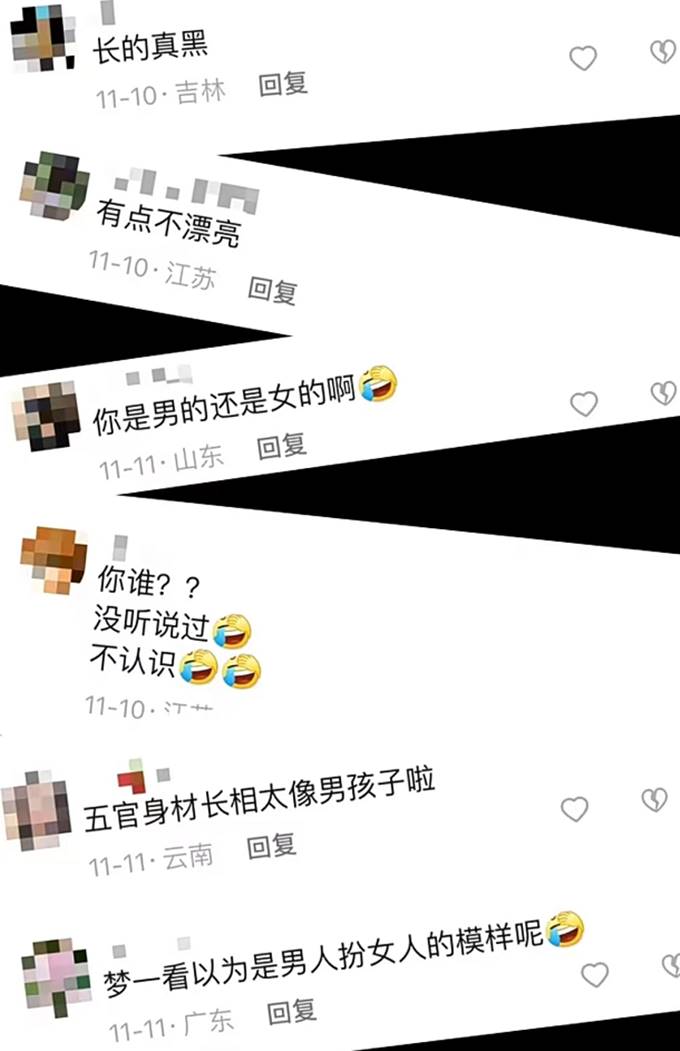Like the comment "长的真黑"
This screenshot has height=1051, width=680.
pos(583,58)
